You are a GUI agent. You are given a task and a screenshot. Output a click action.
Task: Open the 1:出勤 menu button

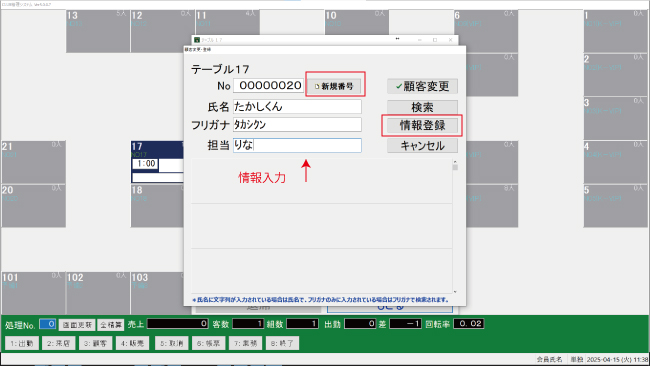click(x=22, y=343)
